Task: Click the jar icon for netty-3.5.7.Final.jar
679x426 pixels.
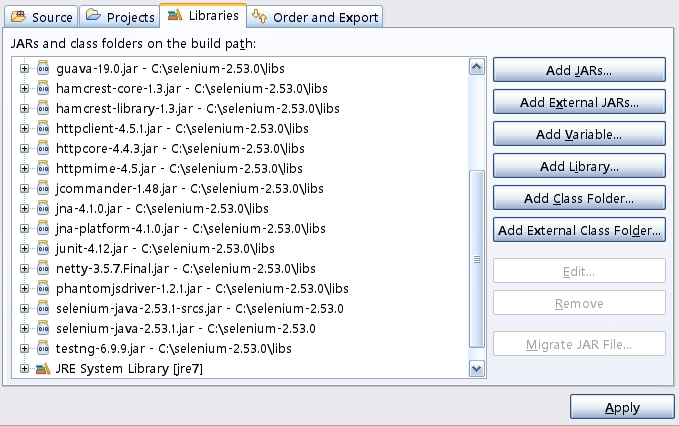Action: click(43, 268)
